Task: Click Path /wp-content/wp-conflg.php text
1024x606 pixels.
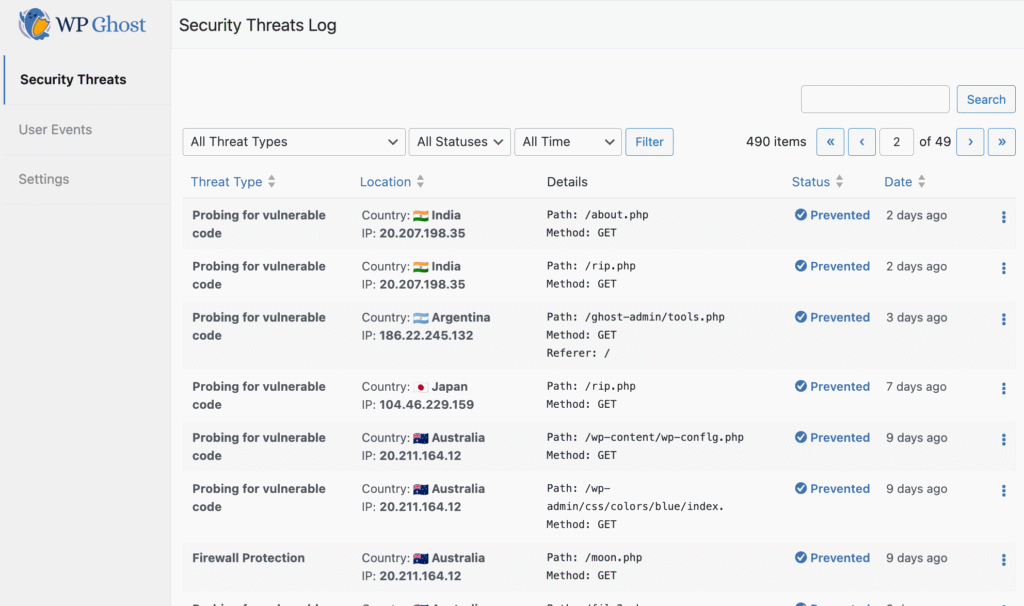Action: pos(645,437)
